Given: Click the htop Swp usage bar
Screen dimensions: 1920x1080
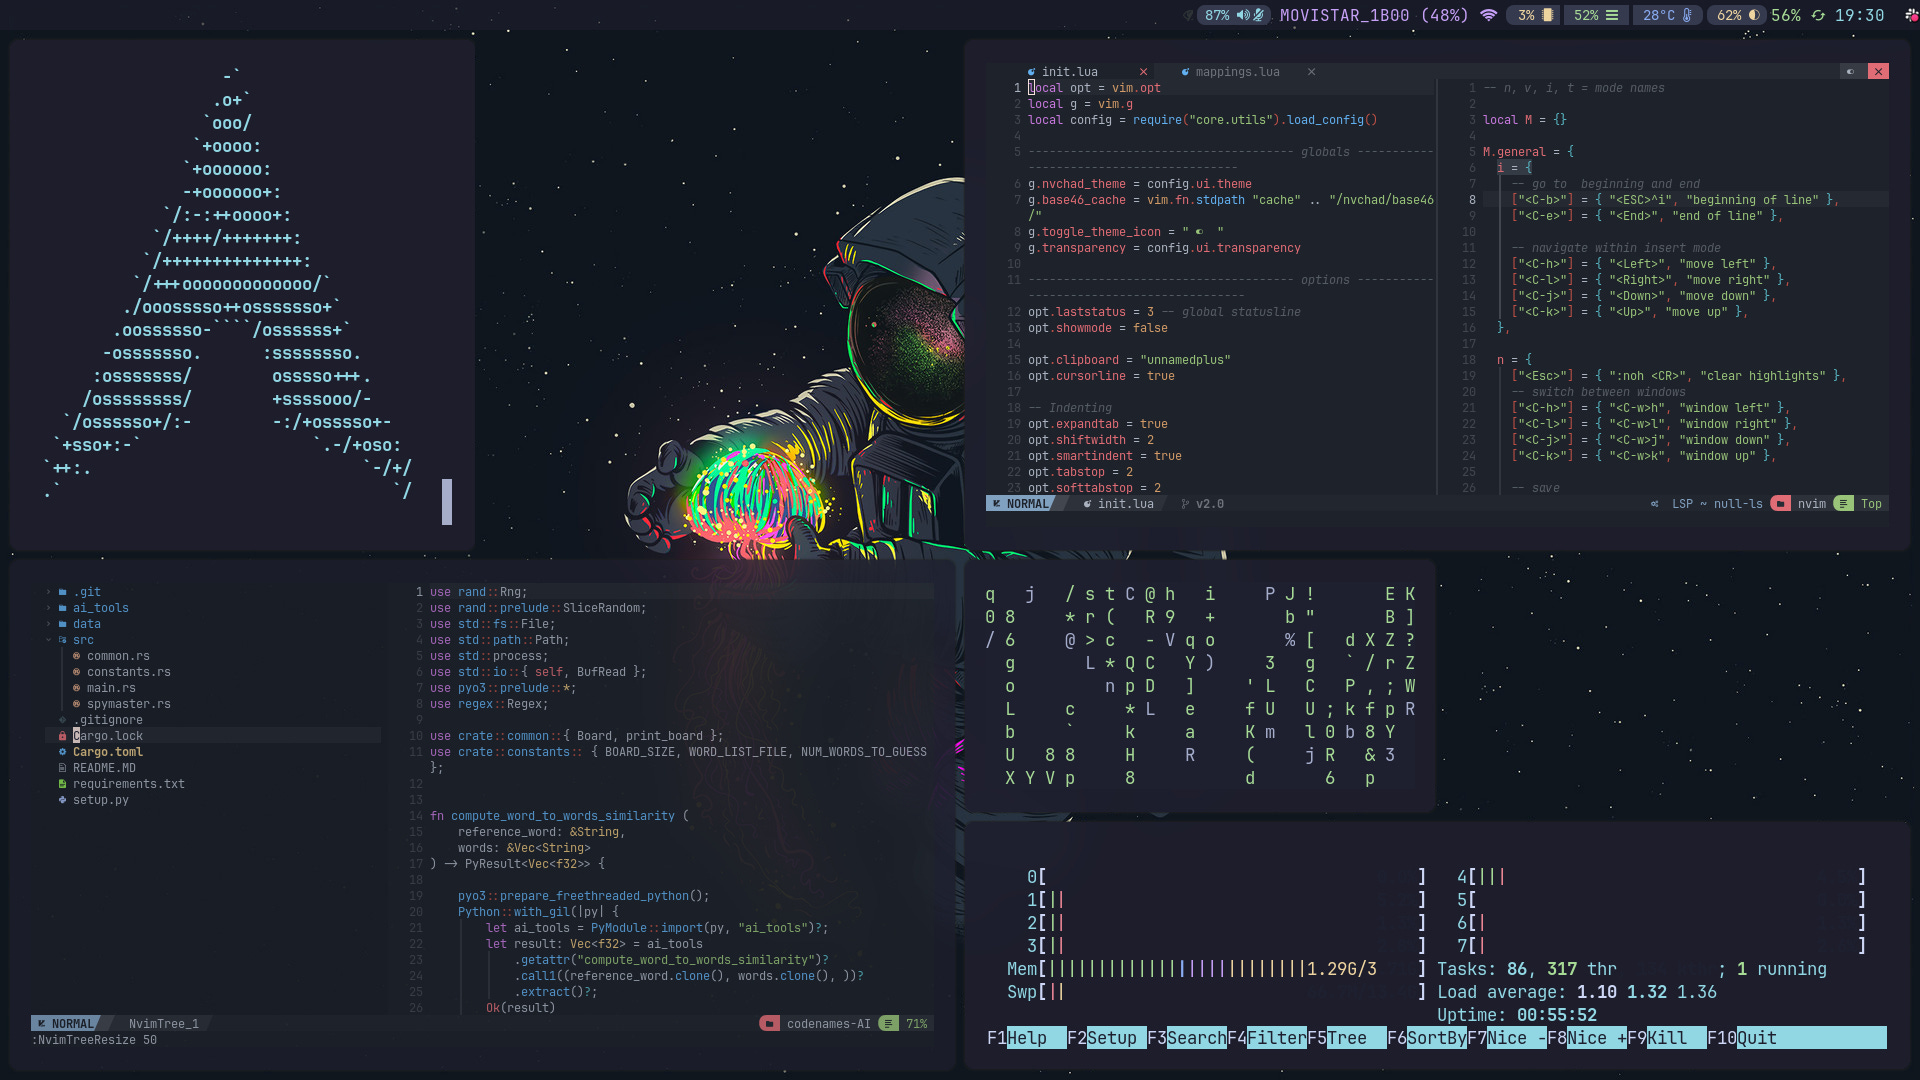Looking at the screenshot, I should coord(1216,992).
